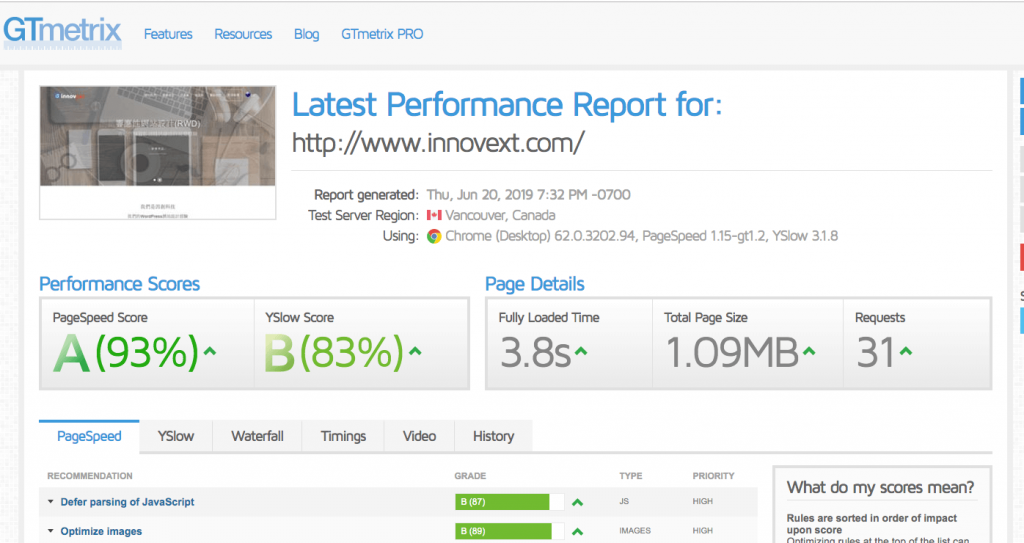
Task: Select the YSlow tab
Action: (176, 436)
